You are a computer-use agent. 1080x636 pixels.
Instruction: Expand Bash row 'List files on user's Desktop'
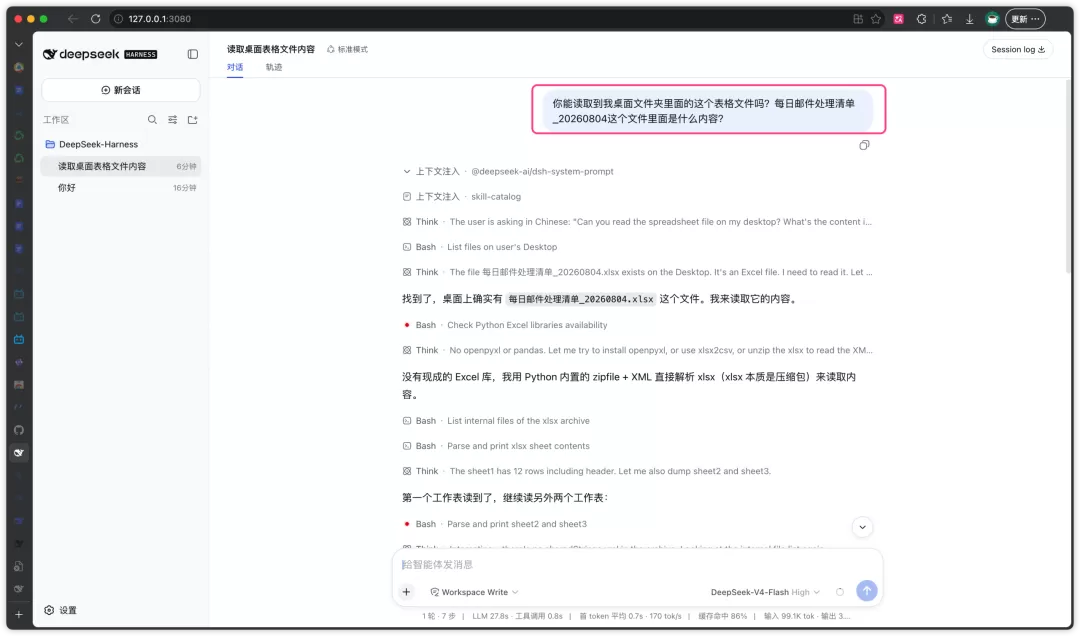480,247
